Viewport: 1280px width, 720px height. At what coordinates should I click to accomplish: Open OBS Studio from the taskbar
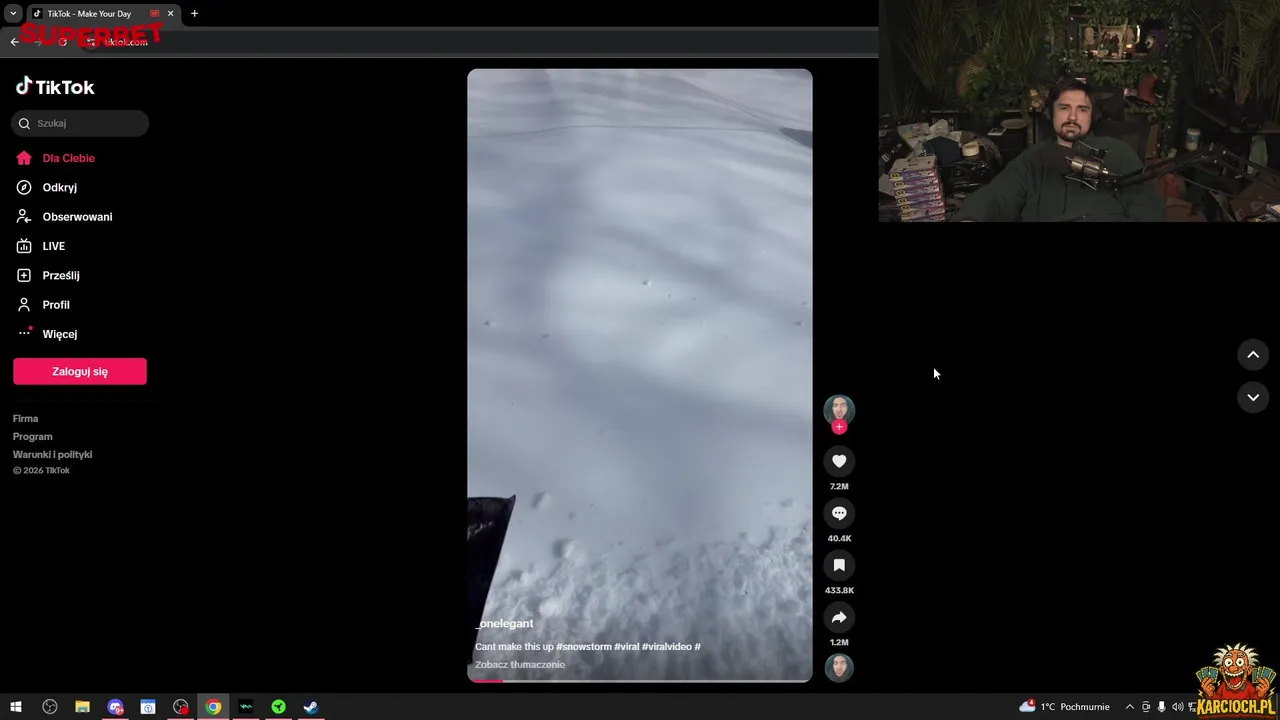[x=49, y=707]
